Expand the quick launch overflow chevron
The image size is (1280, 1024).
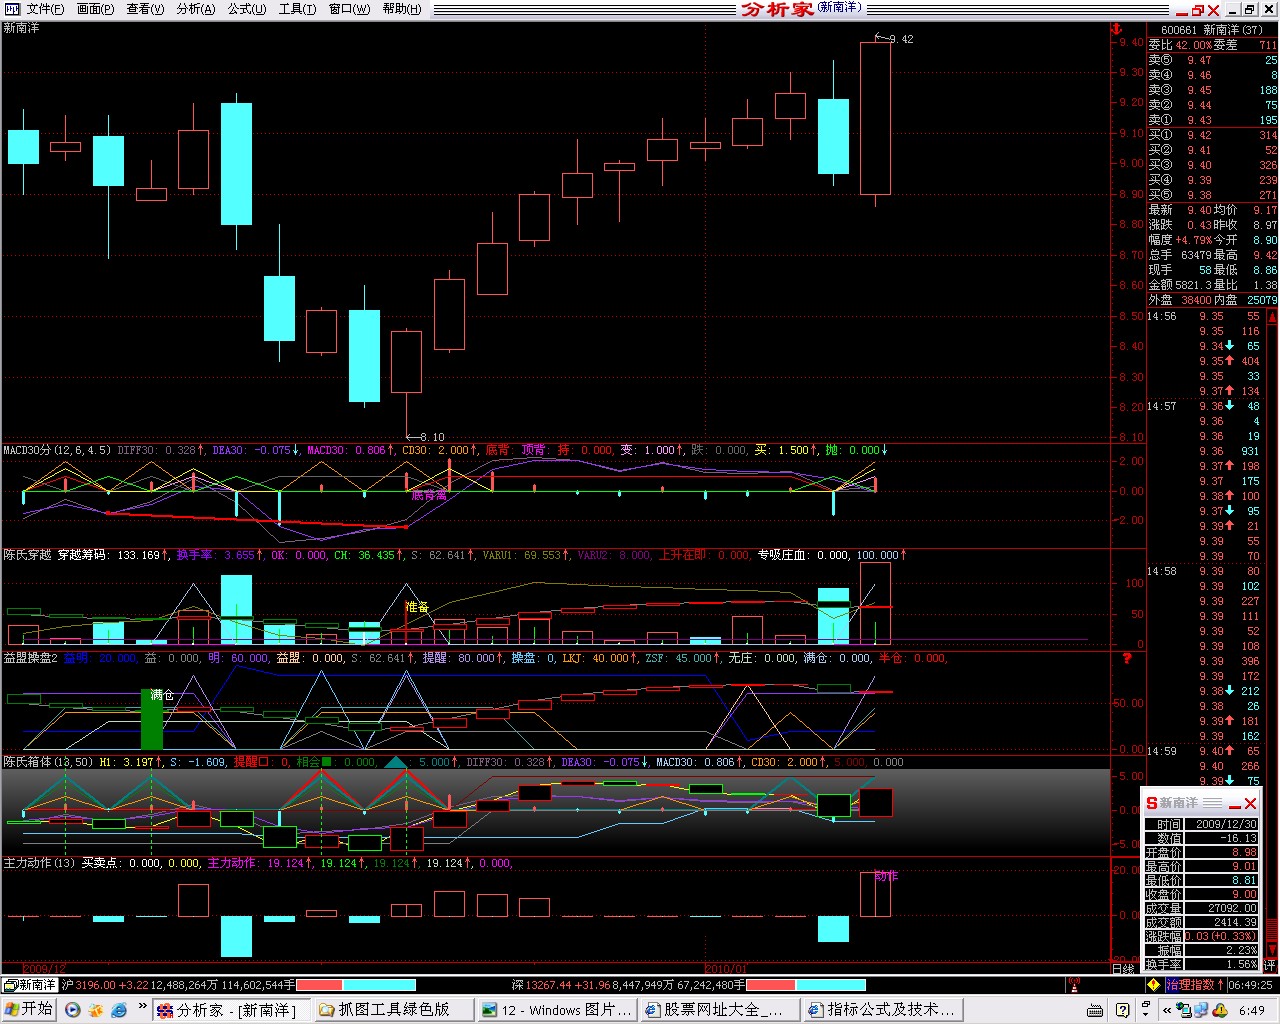pos(142,1008)
